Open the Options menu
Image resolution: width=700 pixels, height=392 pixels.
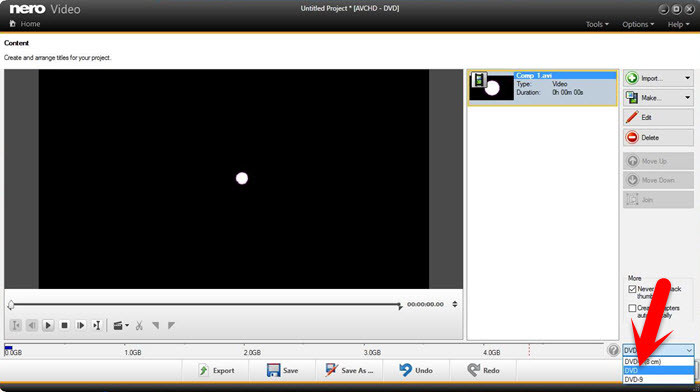pos(638,24)
